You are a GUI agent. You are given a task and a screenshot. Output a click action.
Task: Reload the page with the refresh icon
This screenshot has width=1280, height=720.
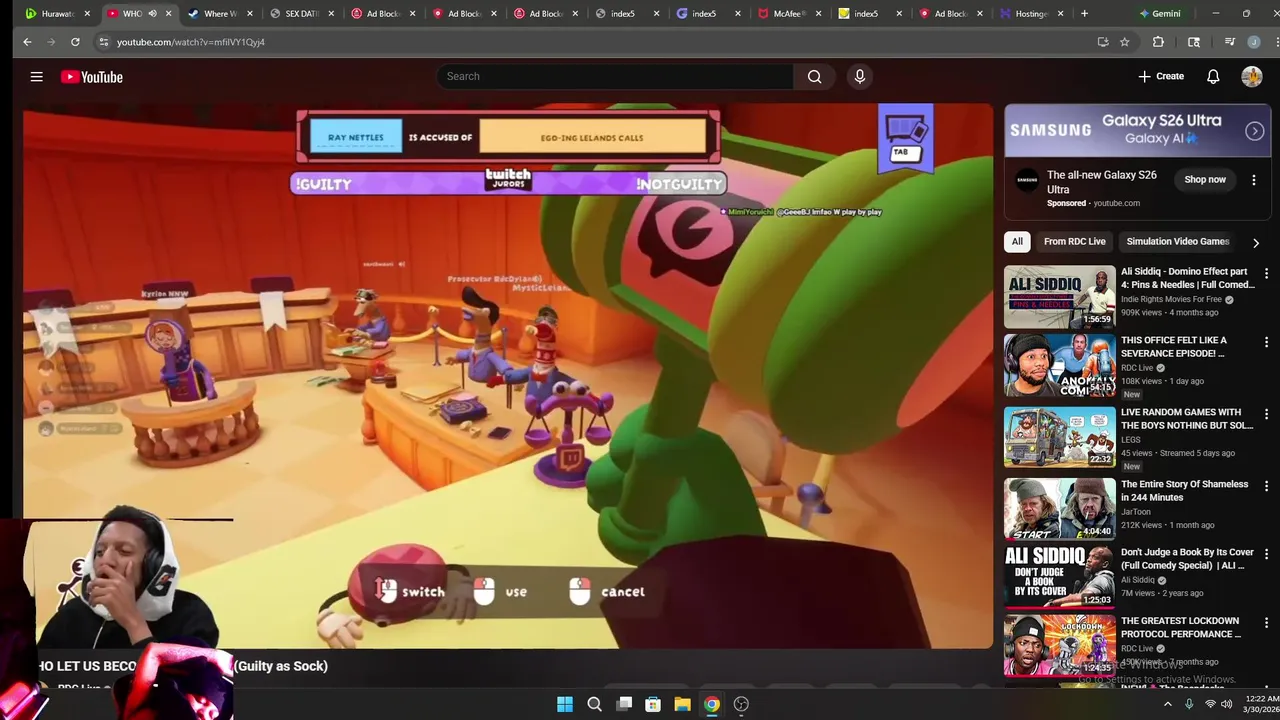pyautogui.click(x=75, y=42)
